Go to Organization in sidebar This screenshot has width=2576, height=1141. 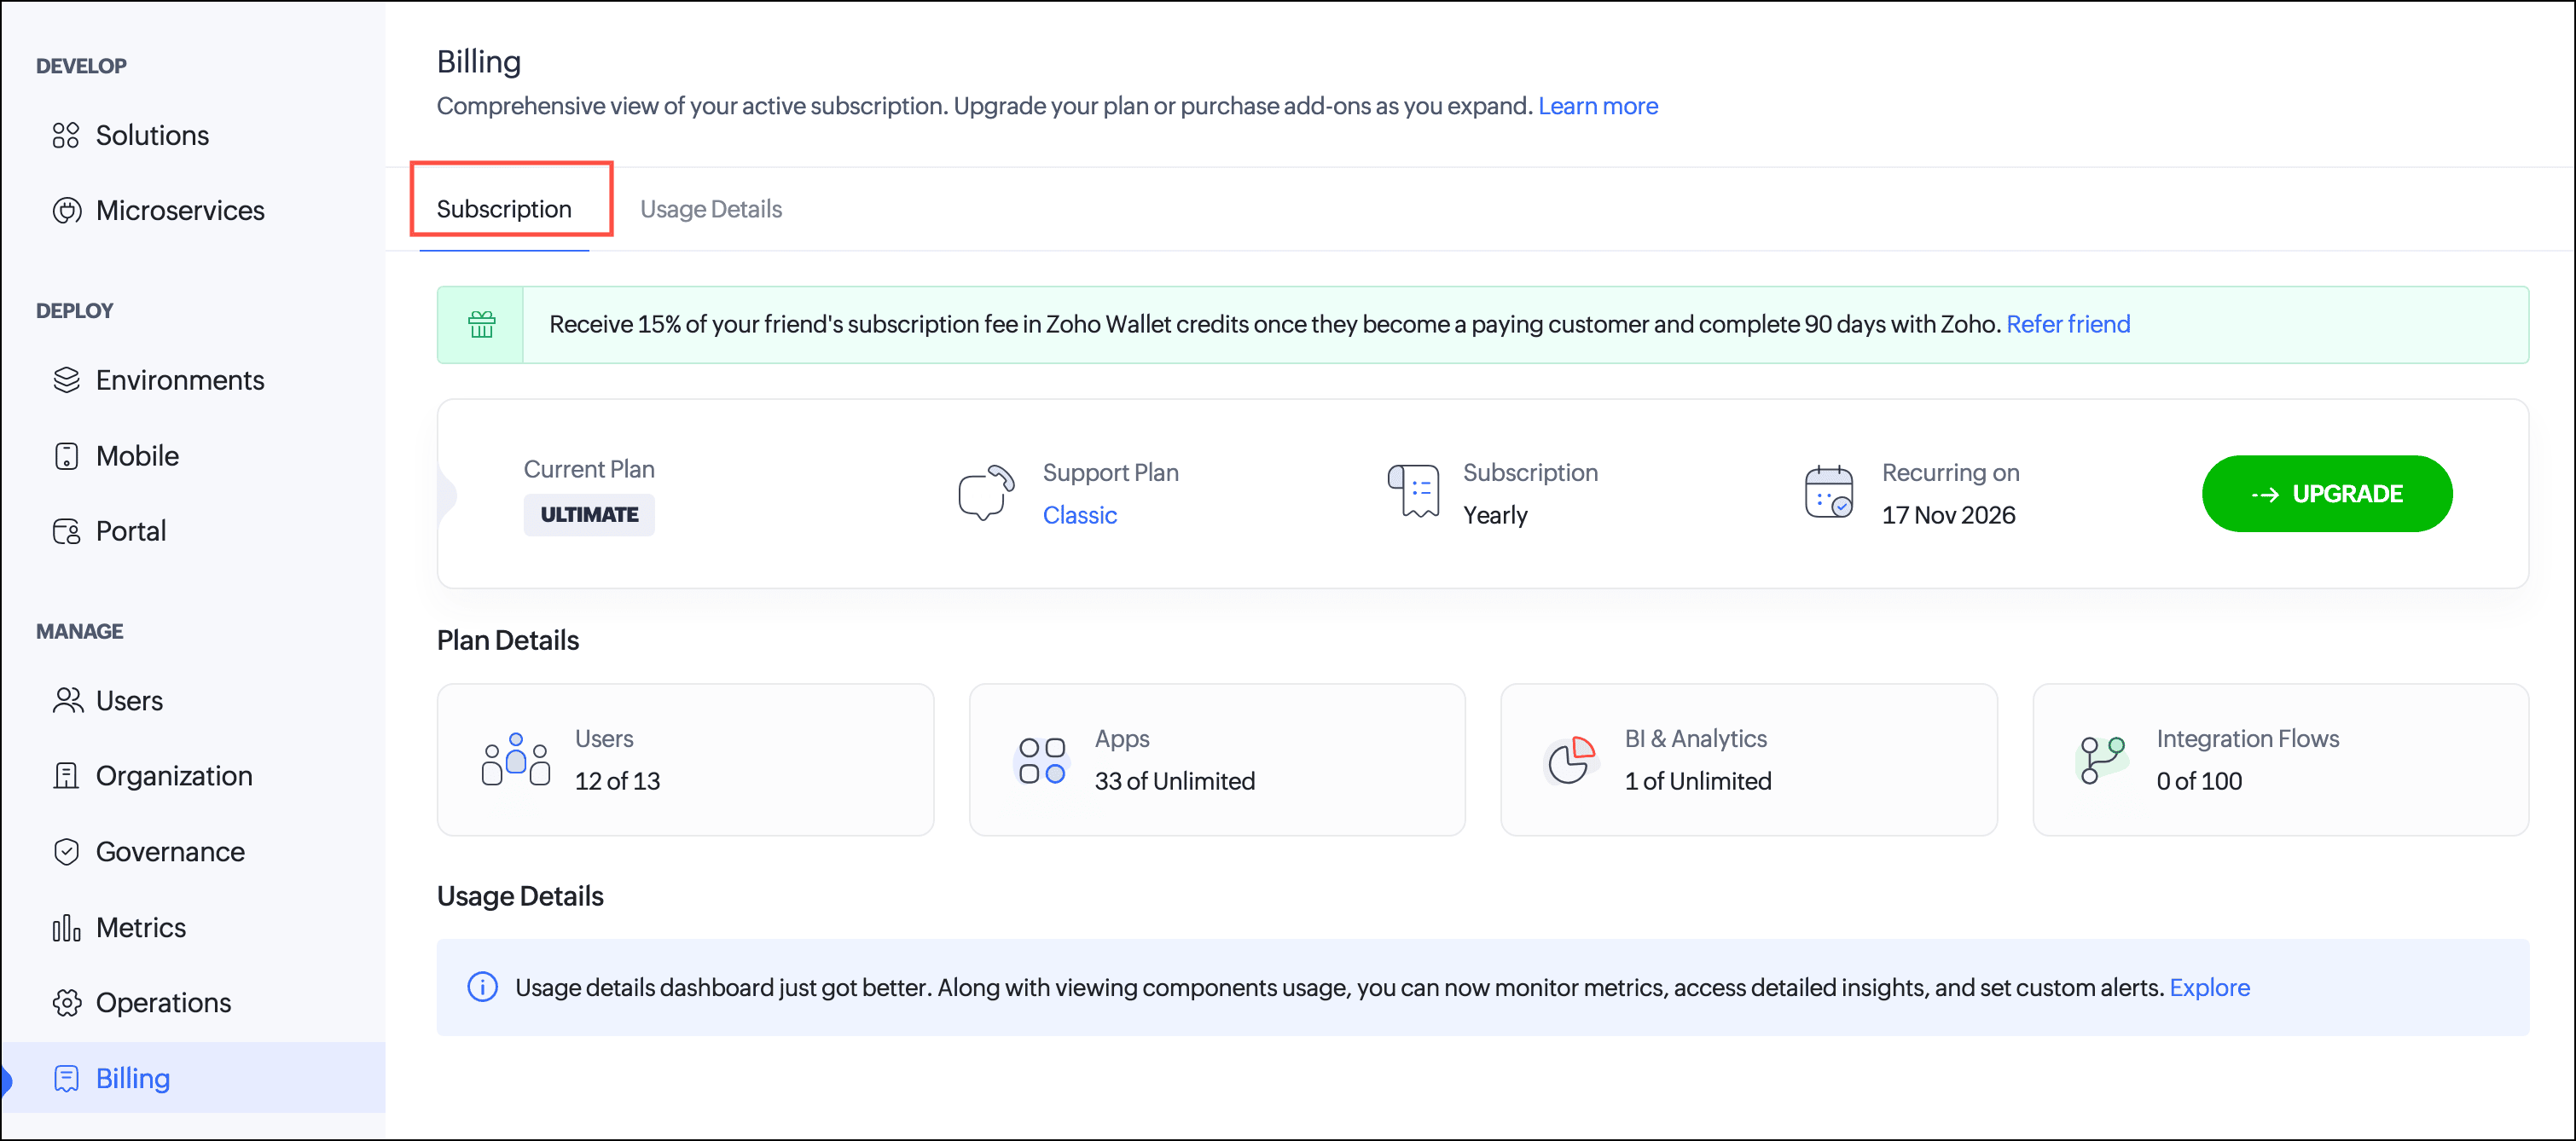click(173, 776)
